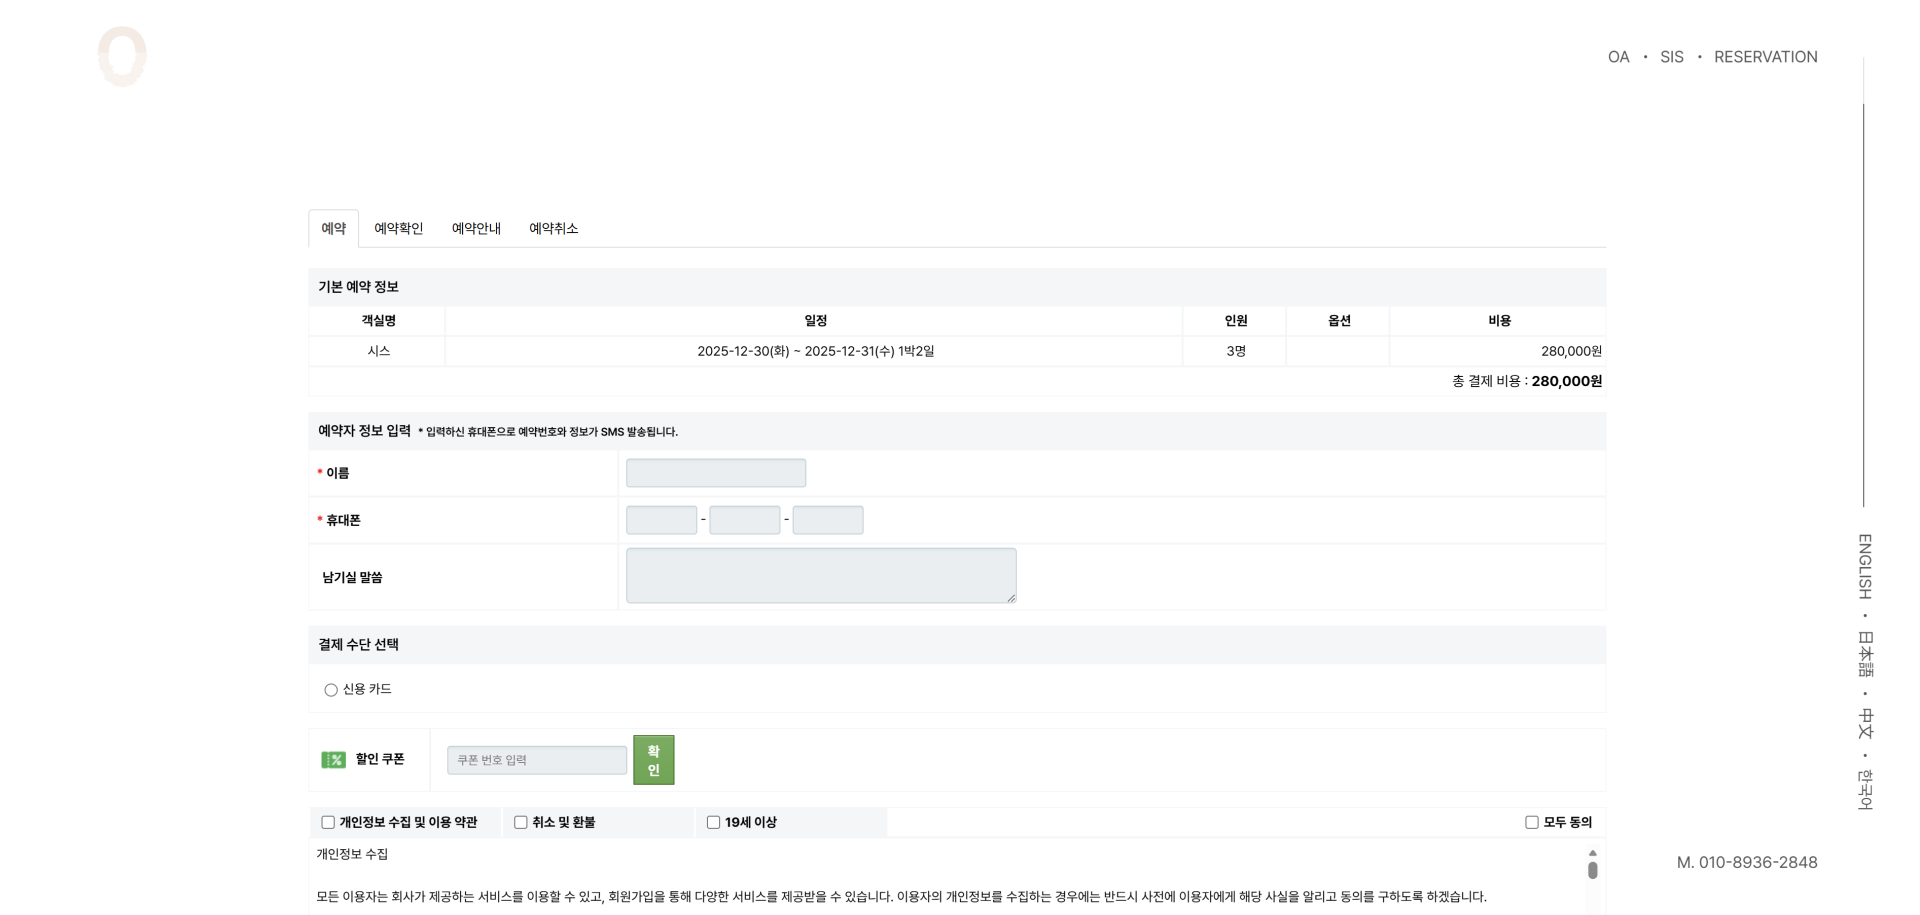The height and width of the screenshot is (915, 1920).
Task: Tick the 취소 및 환불 agreement checkbox
Action: [521, 822]
